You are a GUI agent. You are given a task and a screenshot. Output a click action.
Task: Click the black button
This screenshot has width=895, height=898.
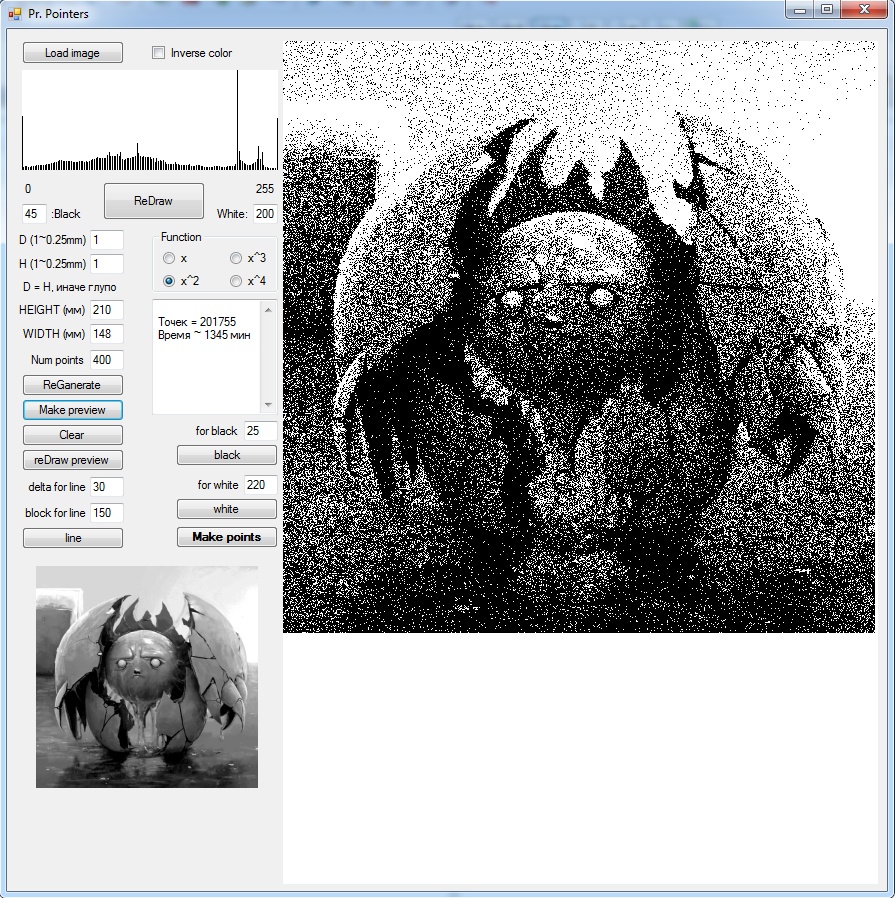[x=227, y=455]
